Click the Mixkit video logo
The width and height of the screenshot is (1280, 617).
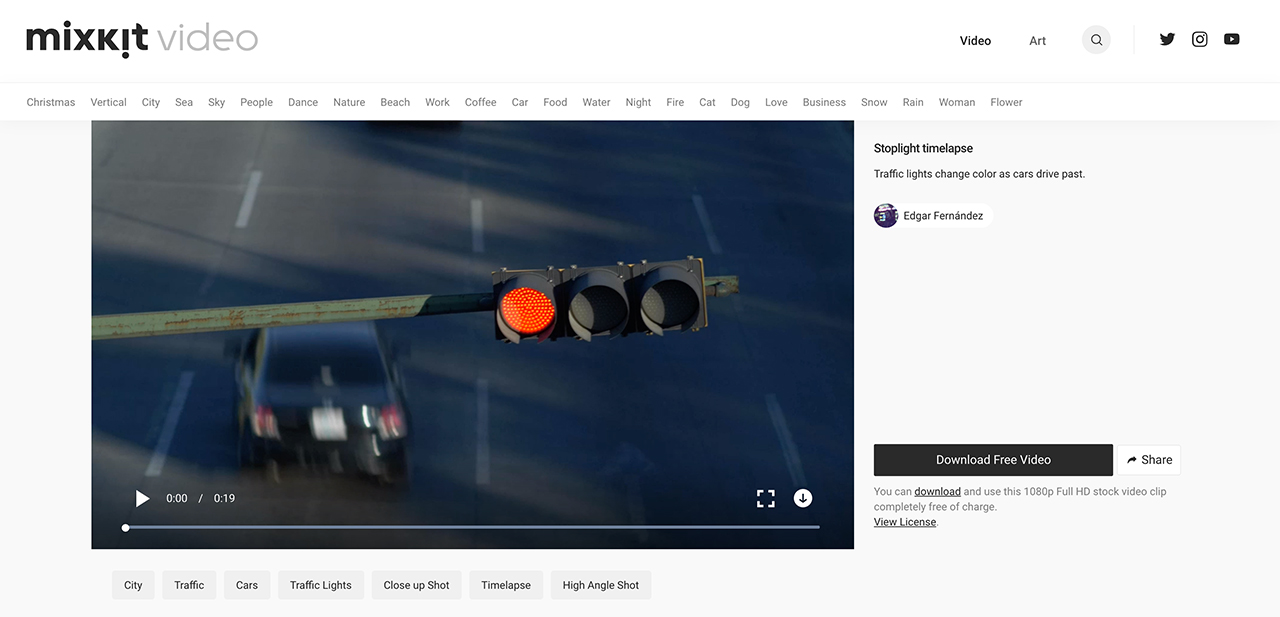[142, 39]
